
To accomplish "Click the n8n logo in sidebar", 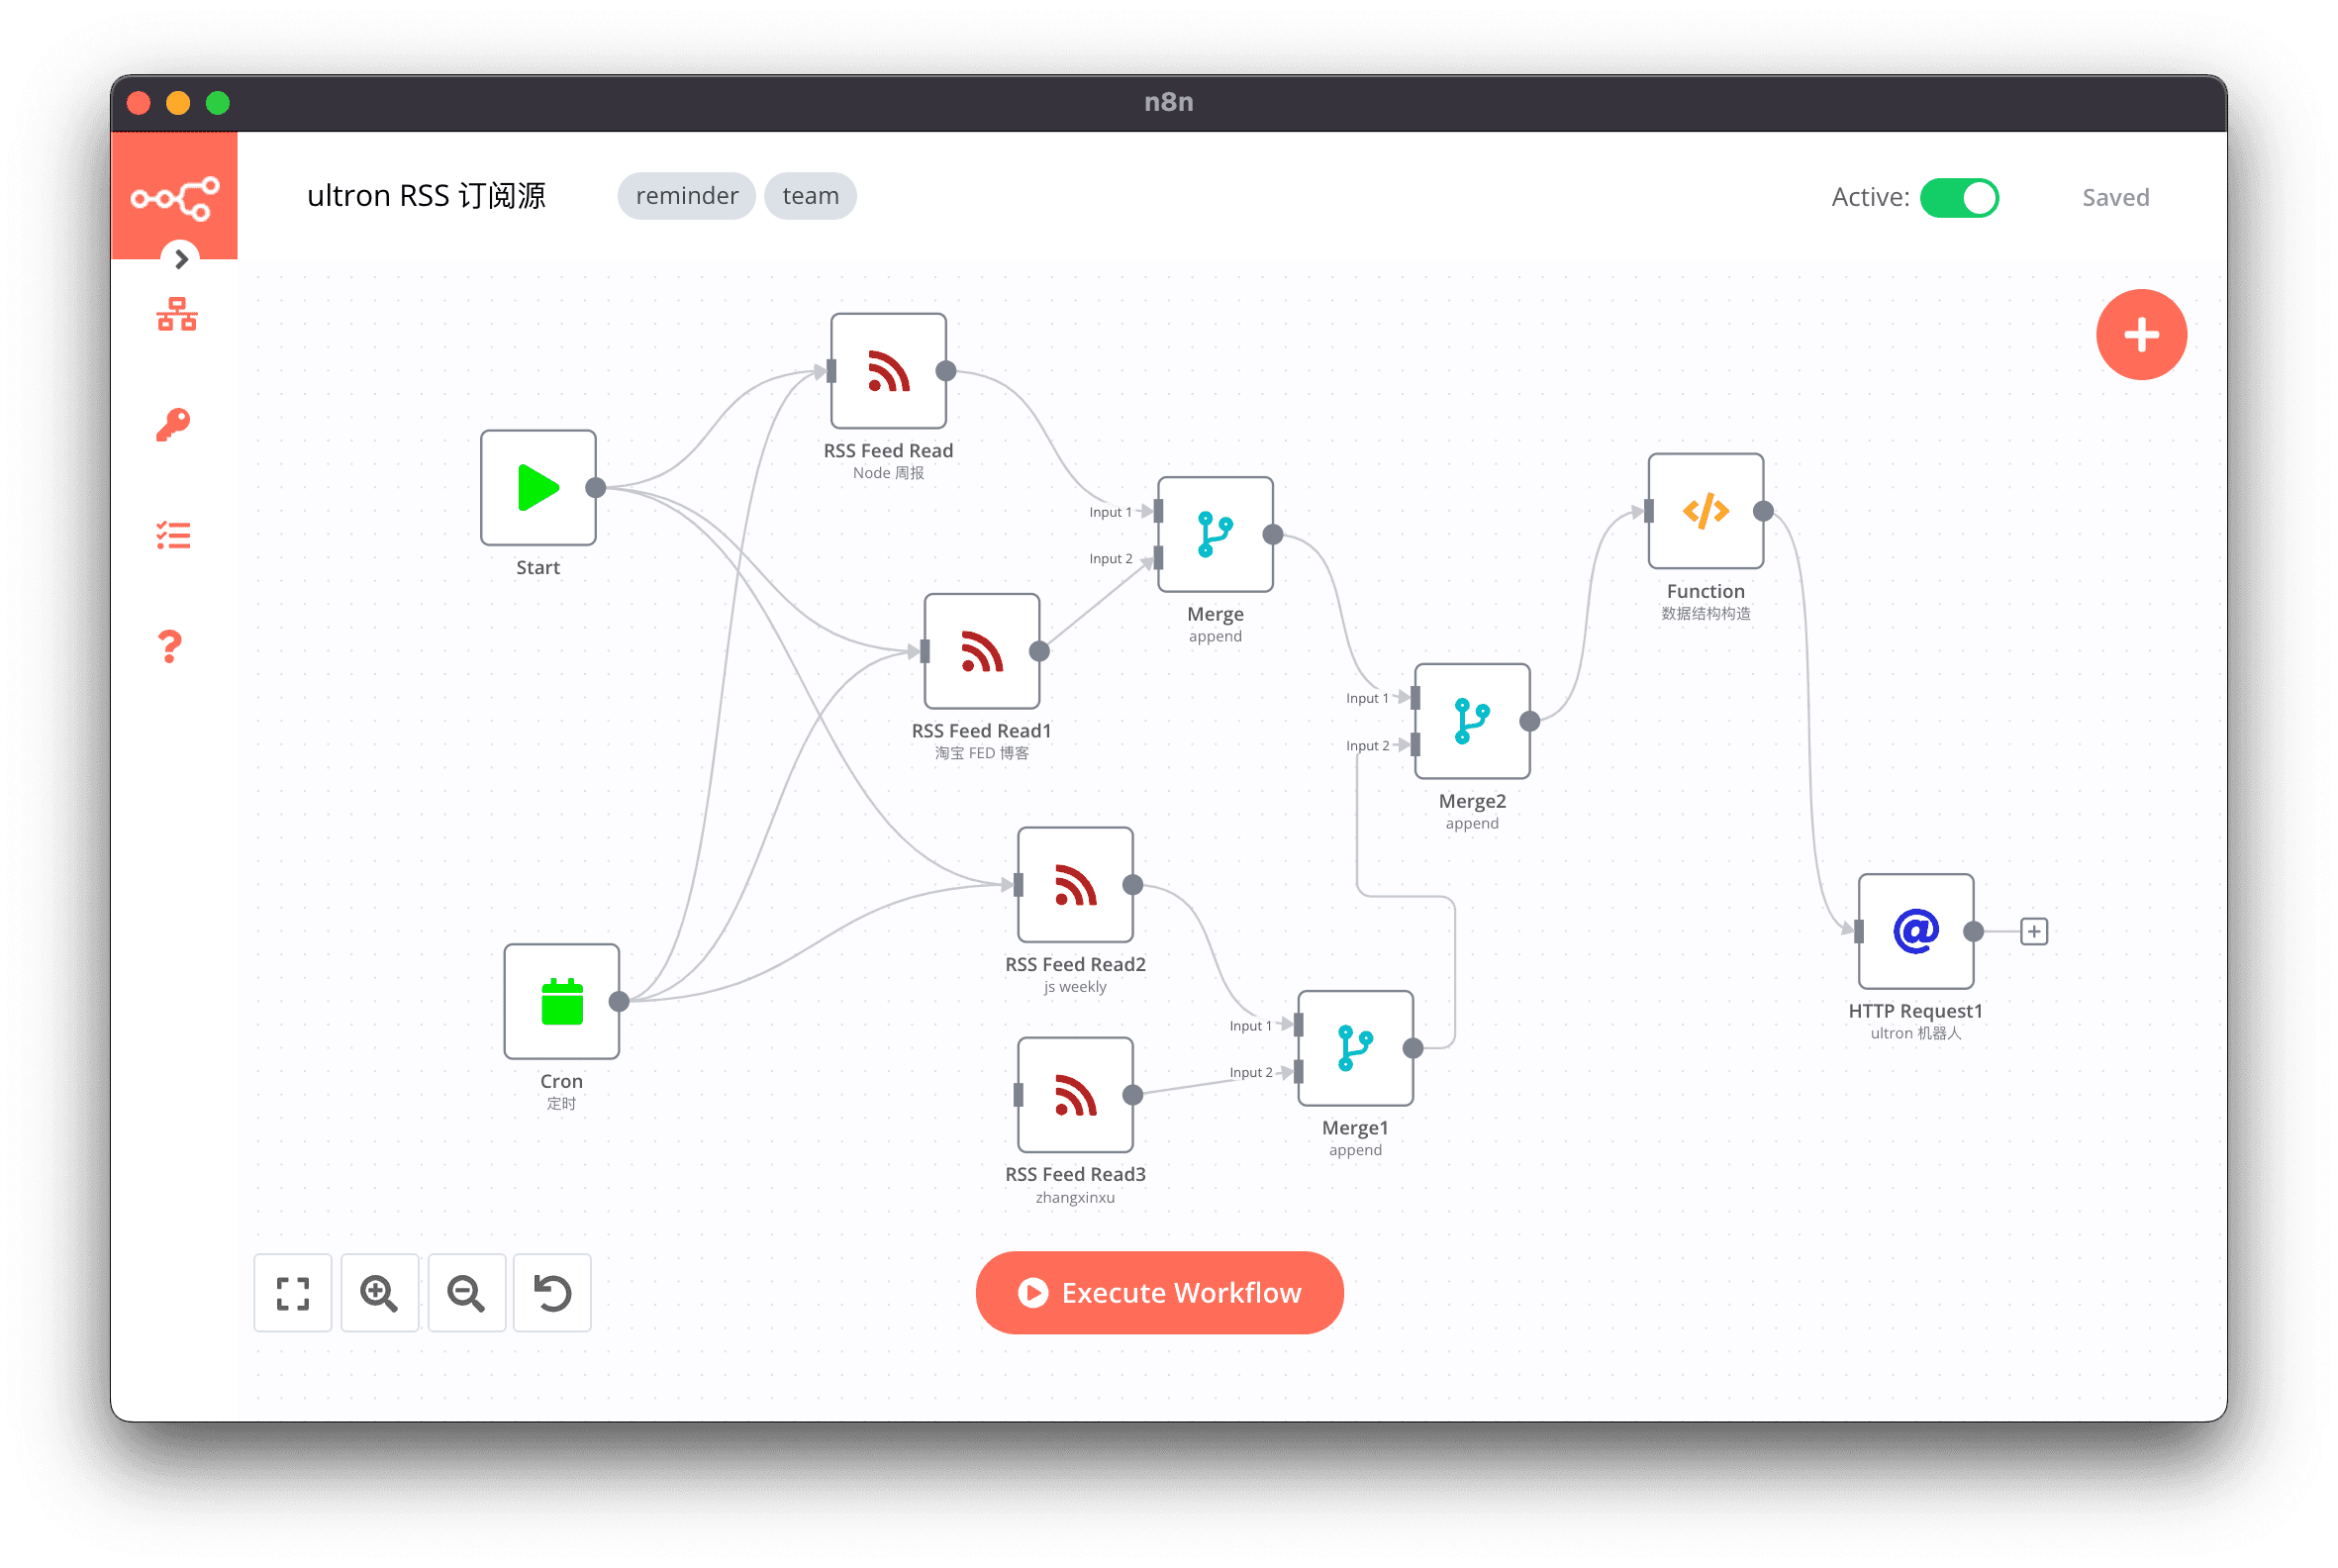I will pos(175,198).
